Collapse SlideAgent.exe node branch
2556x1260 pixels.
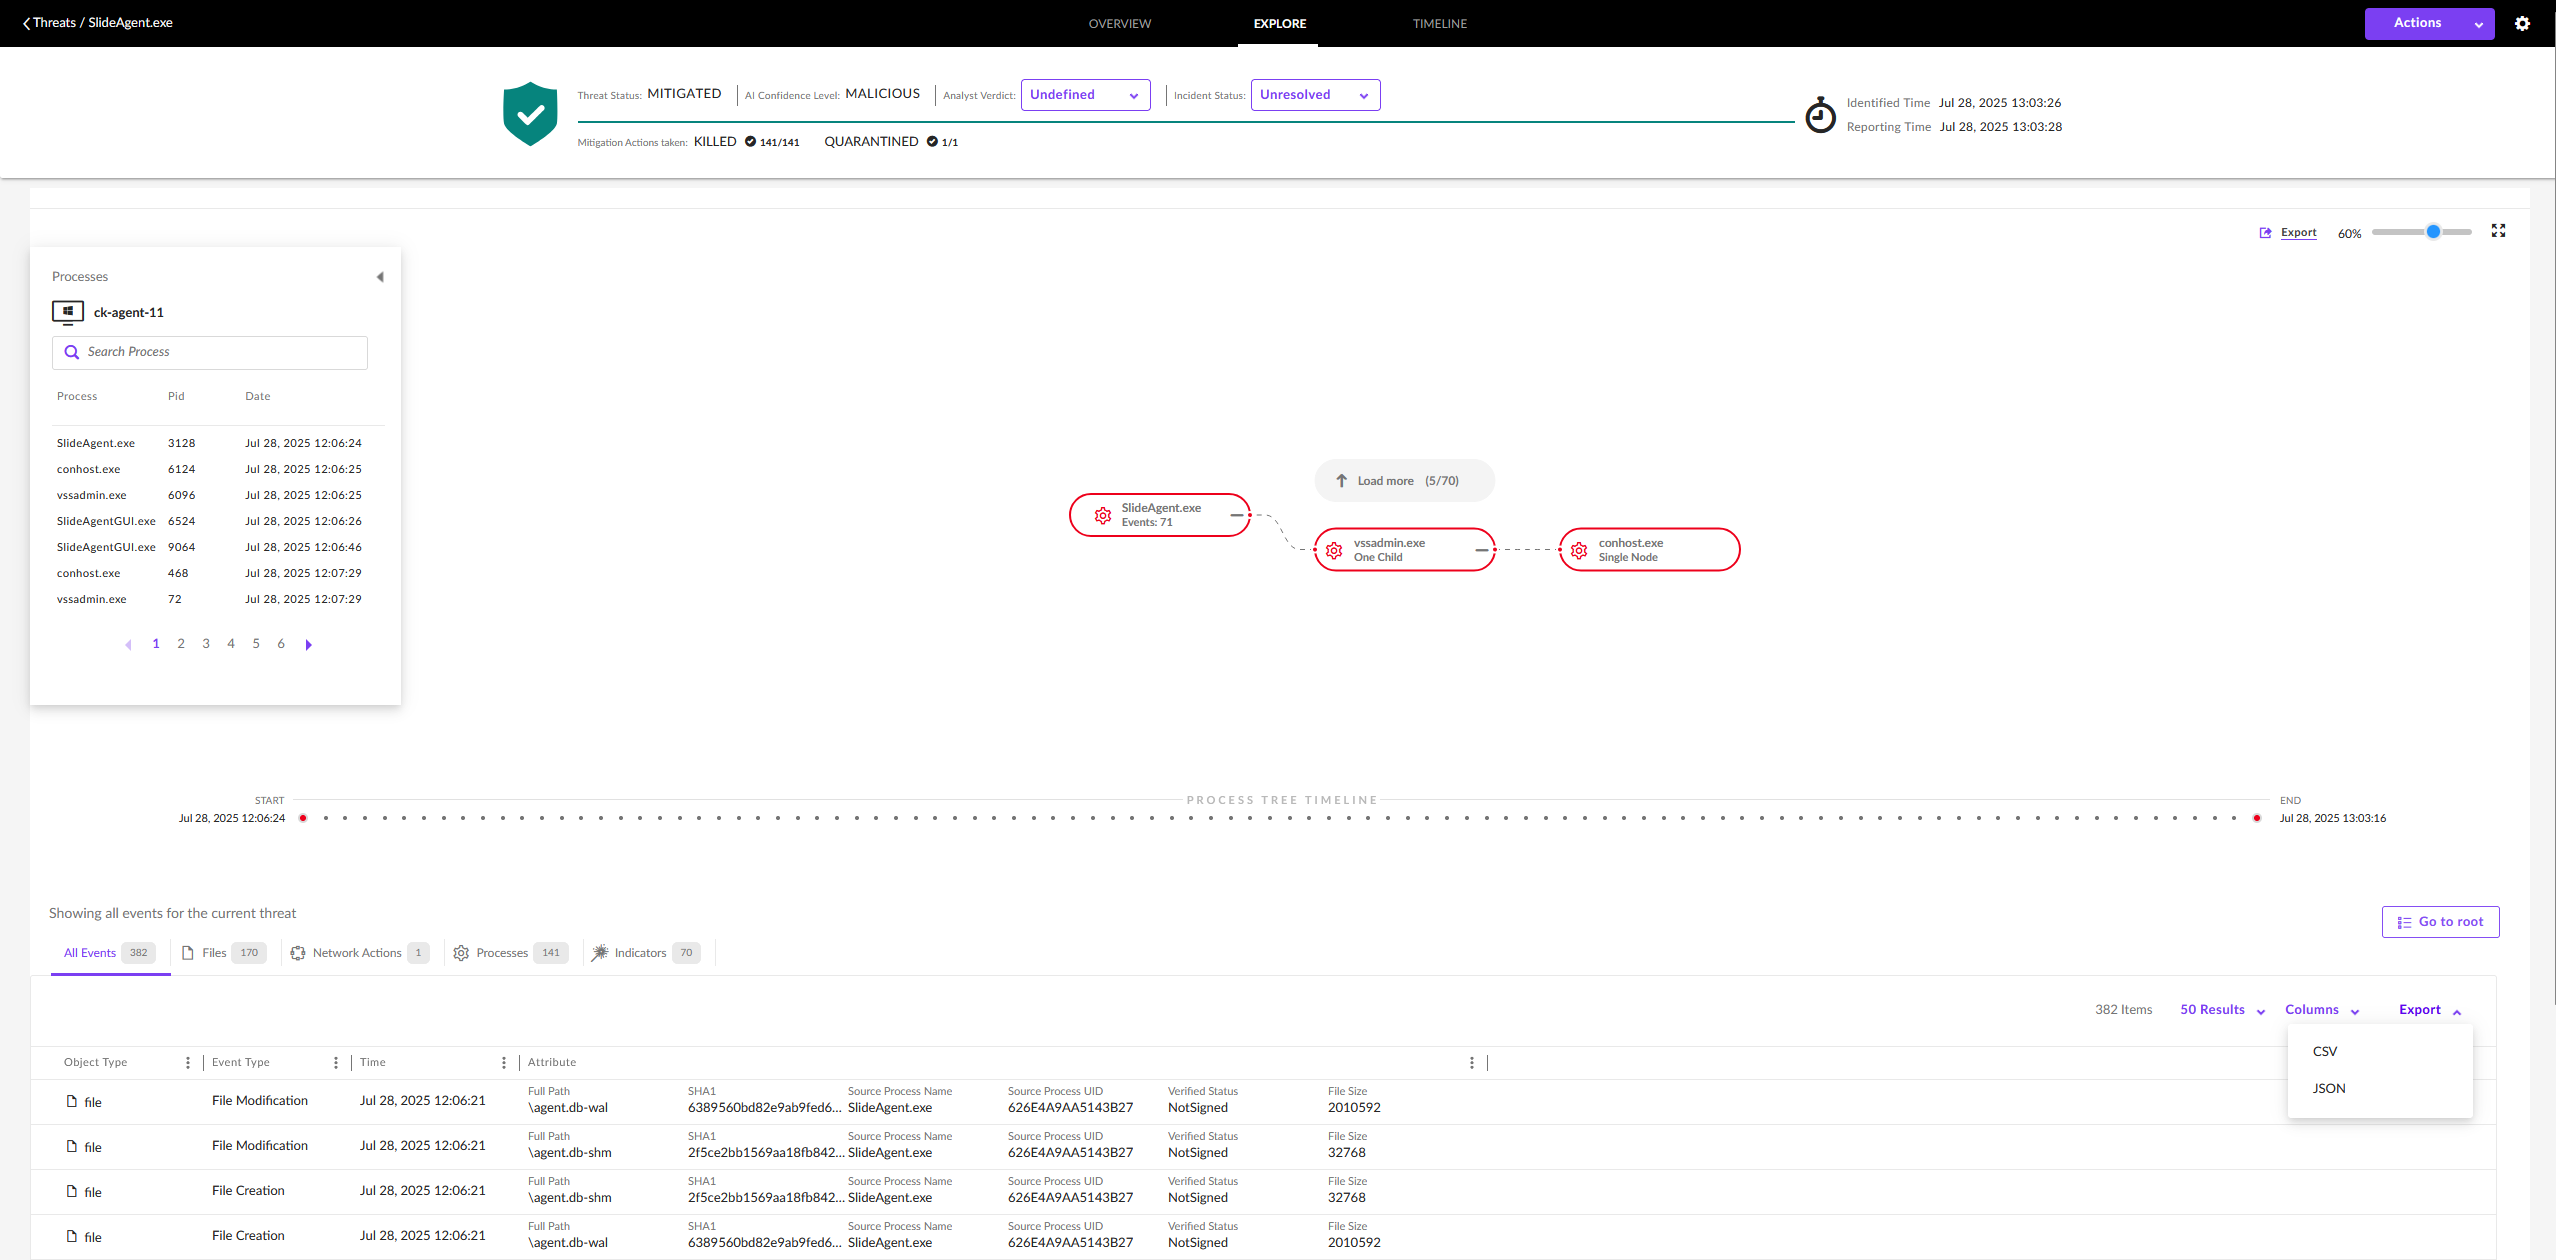click(1236, 515)
